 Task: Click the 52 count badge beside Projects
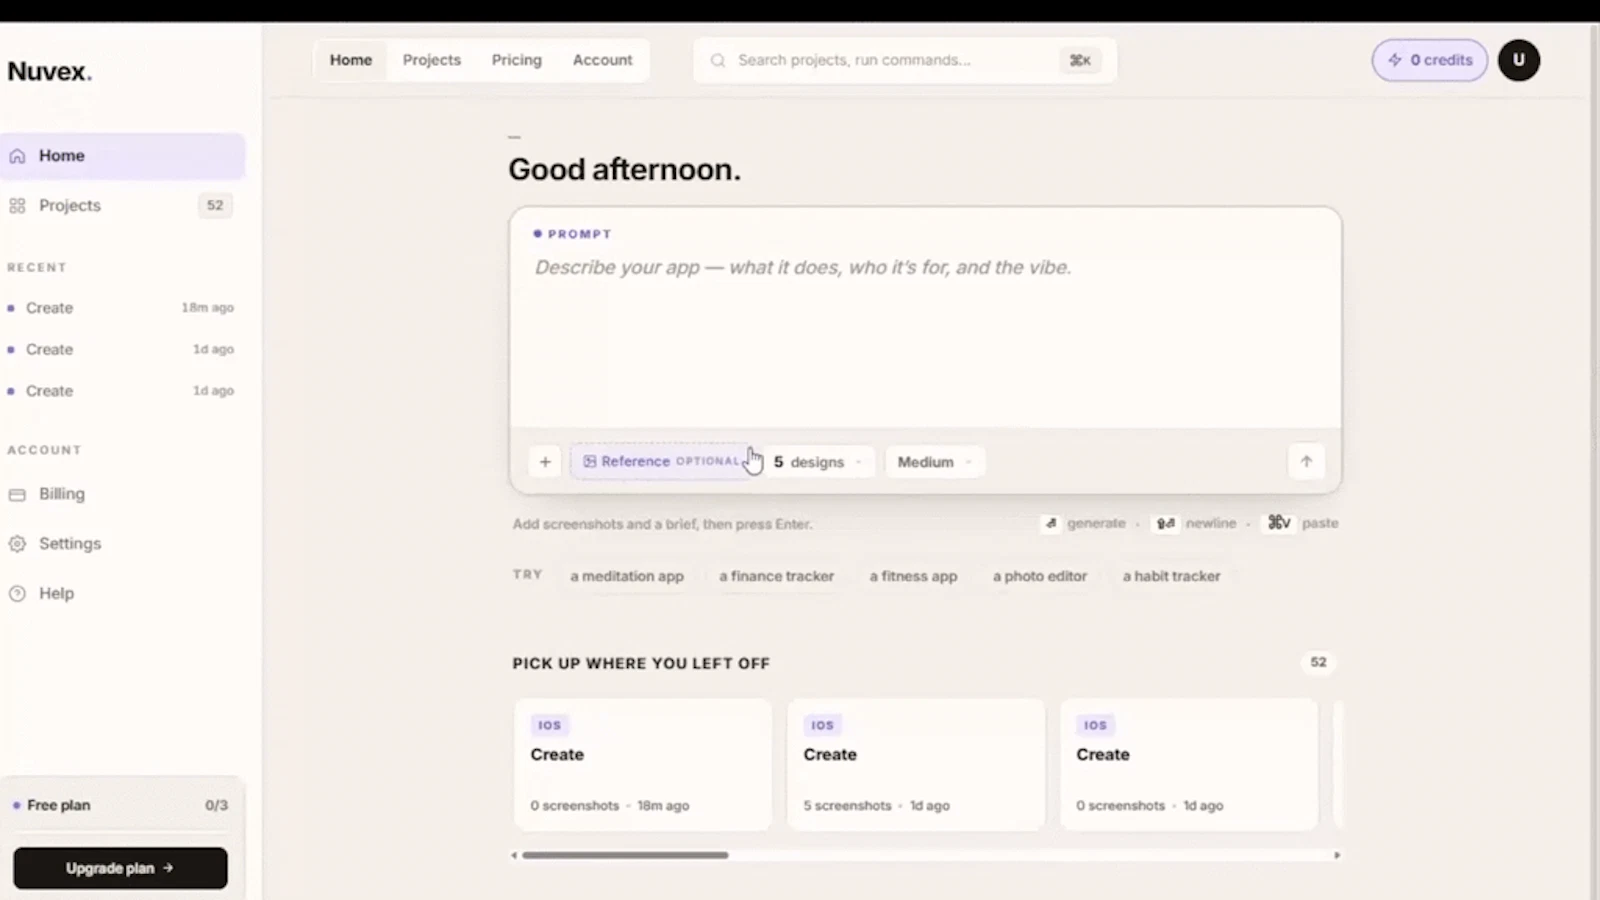point(215,205)
